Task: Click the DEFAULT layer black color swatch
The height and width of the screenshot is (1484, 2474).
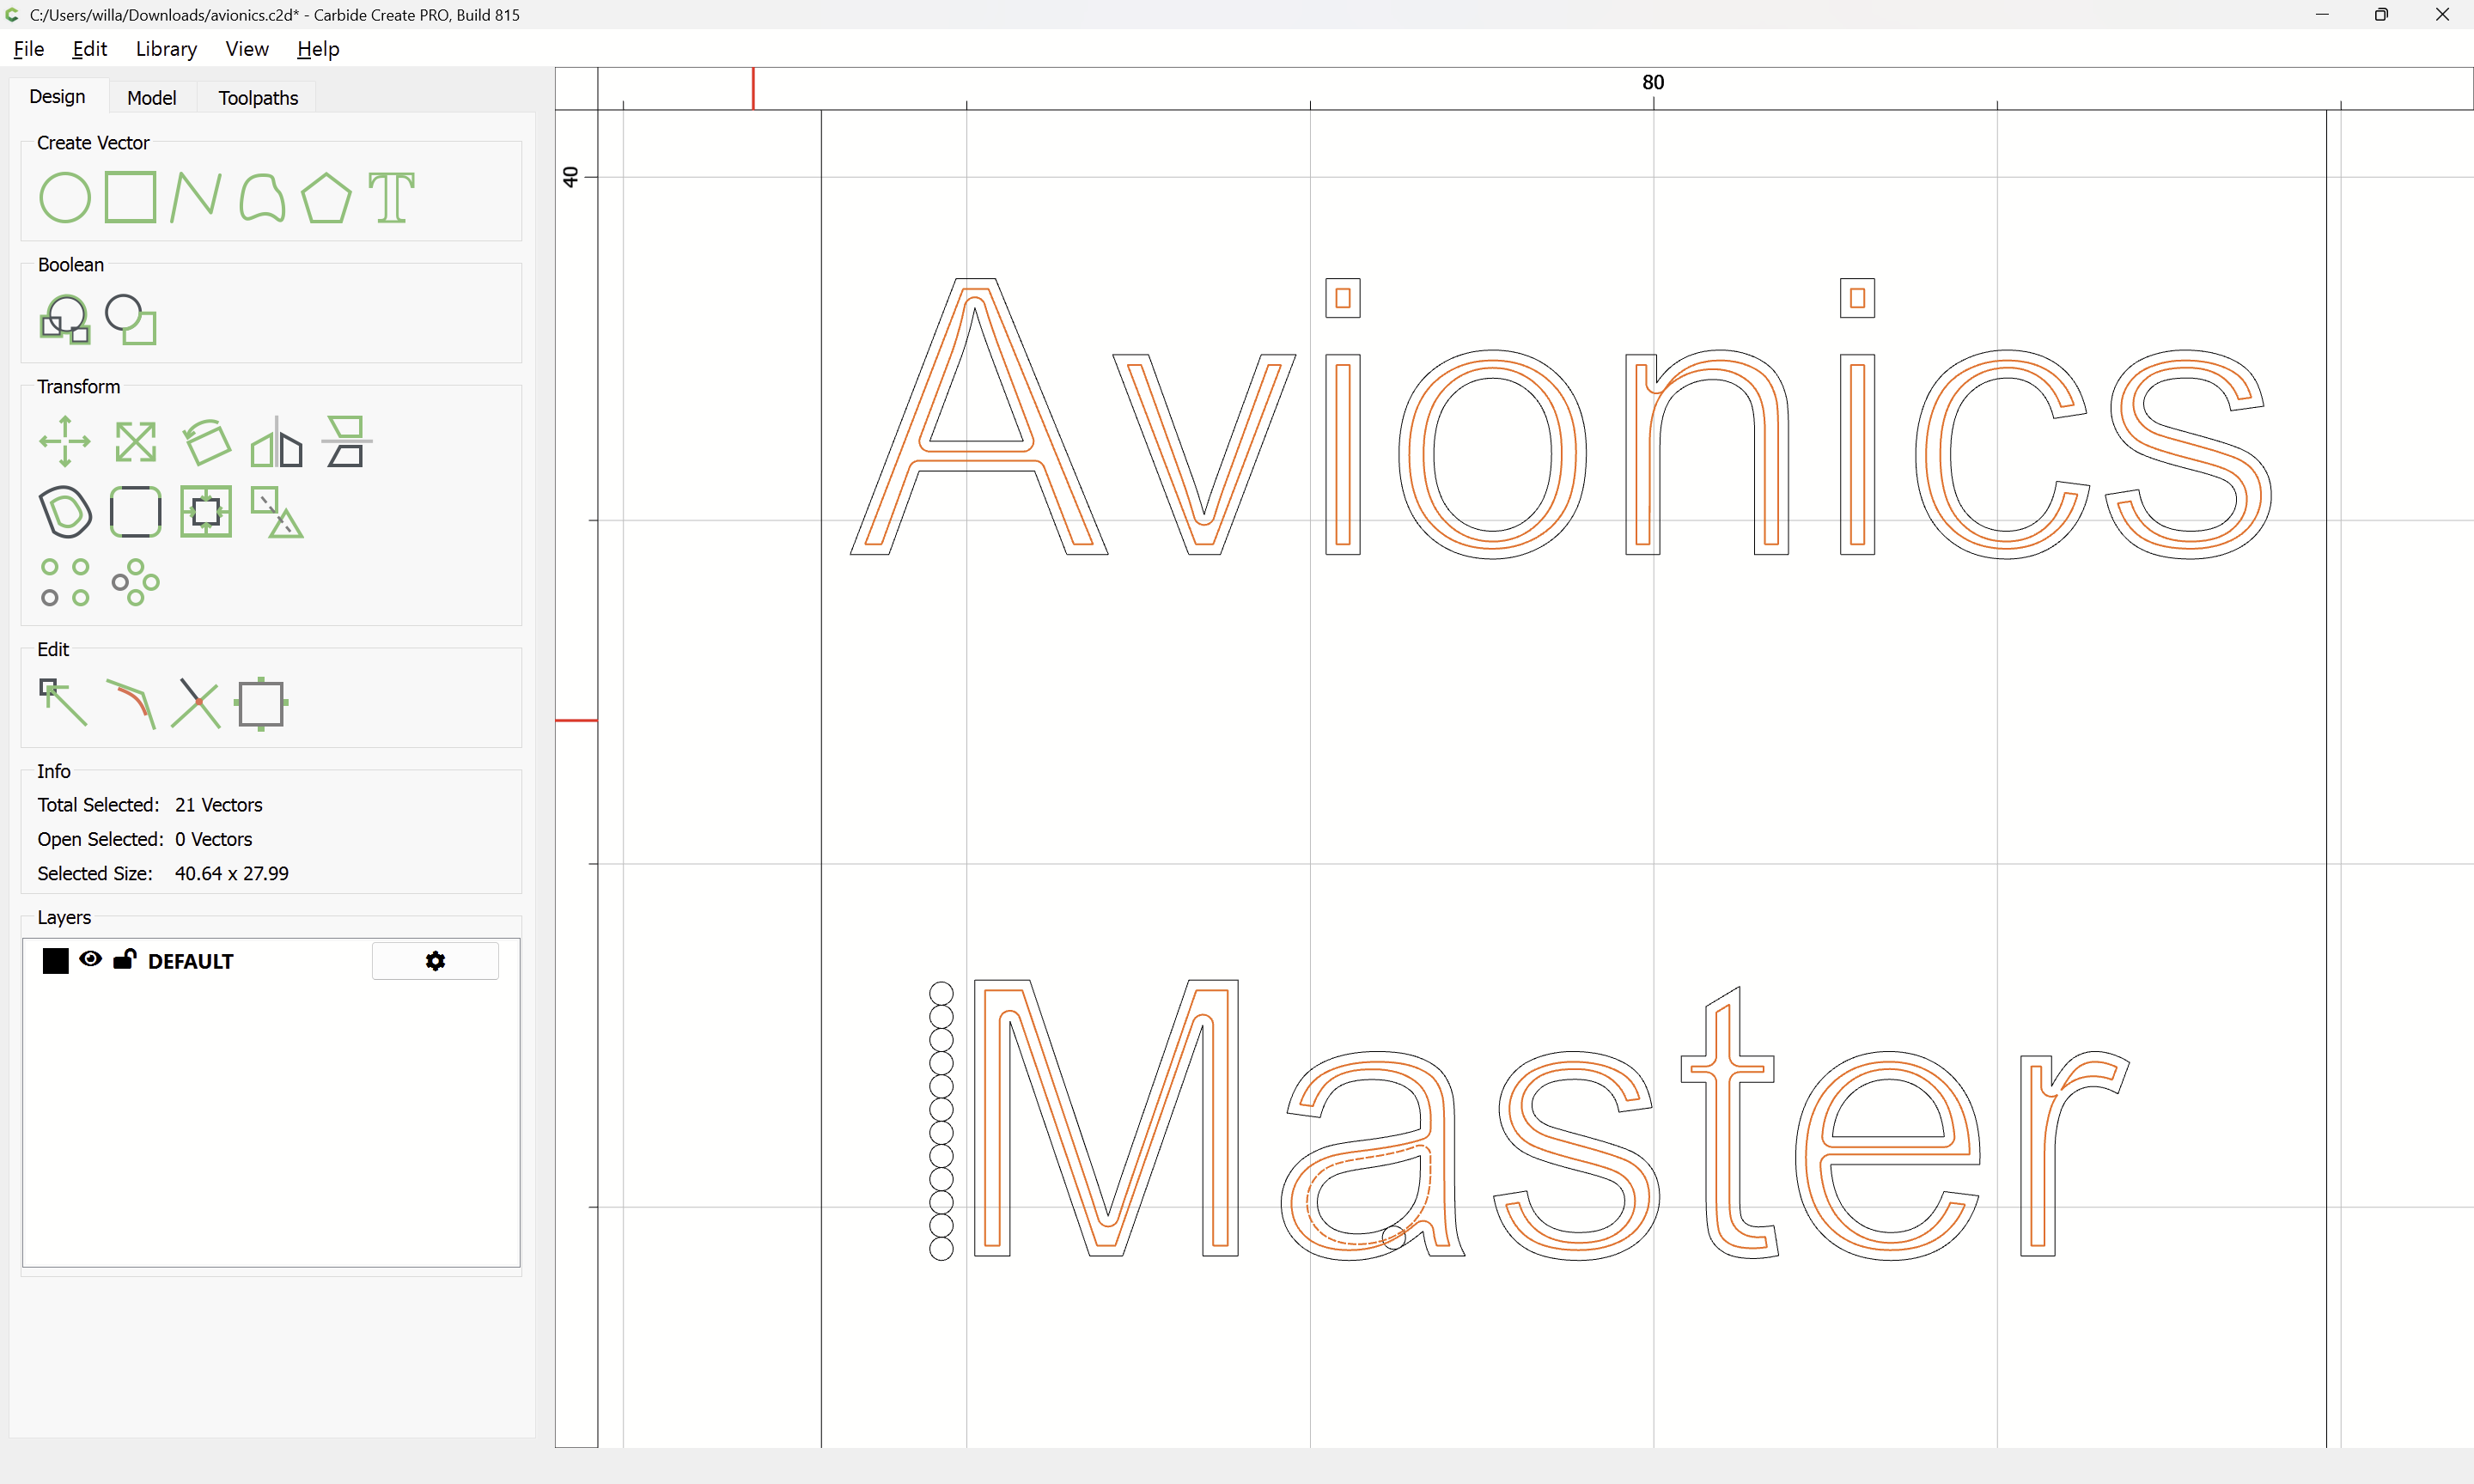Action: click(x=56, y=961)
